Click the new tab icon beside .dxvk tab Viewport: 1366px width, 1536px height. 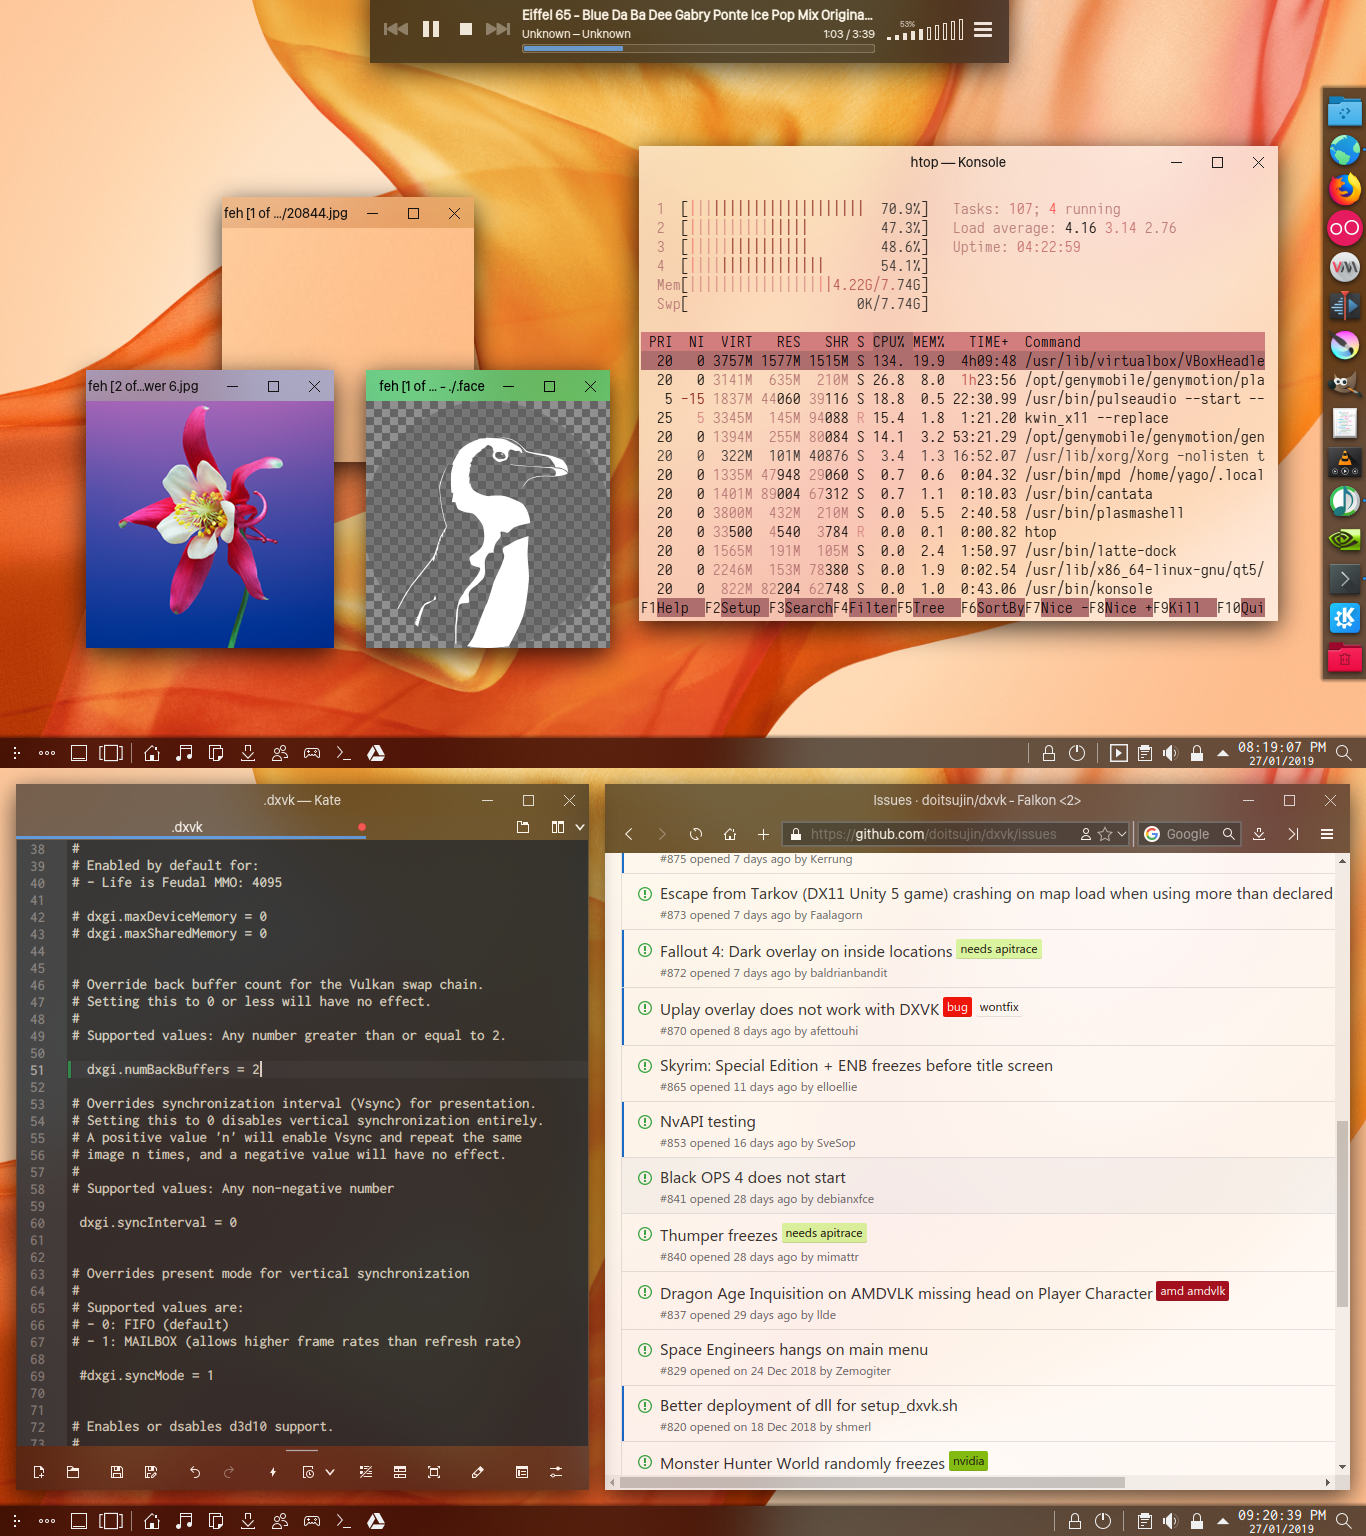coord(523,827)
